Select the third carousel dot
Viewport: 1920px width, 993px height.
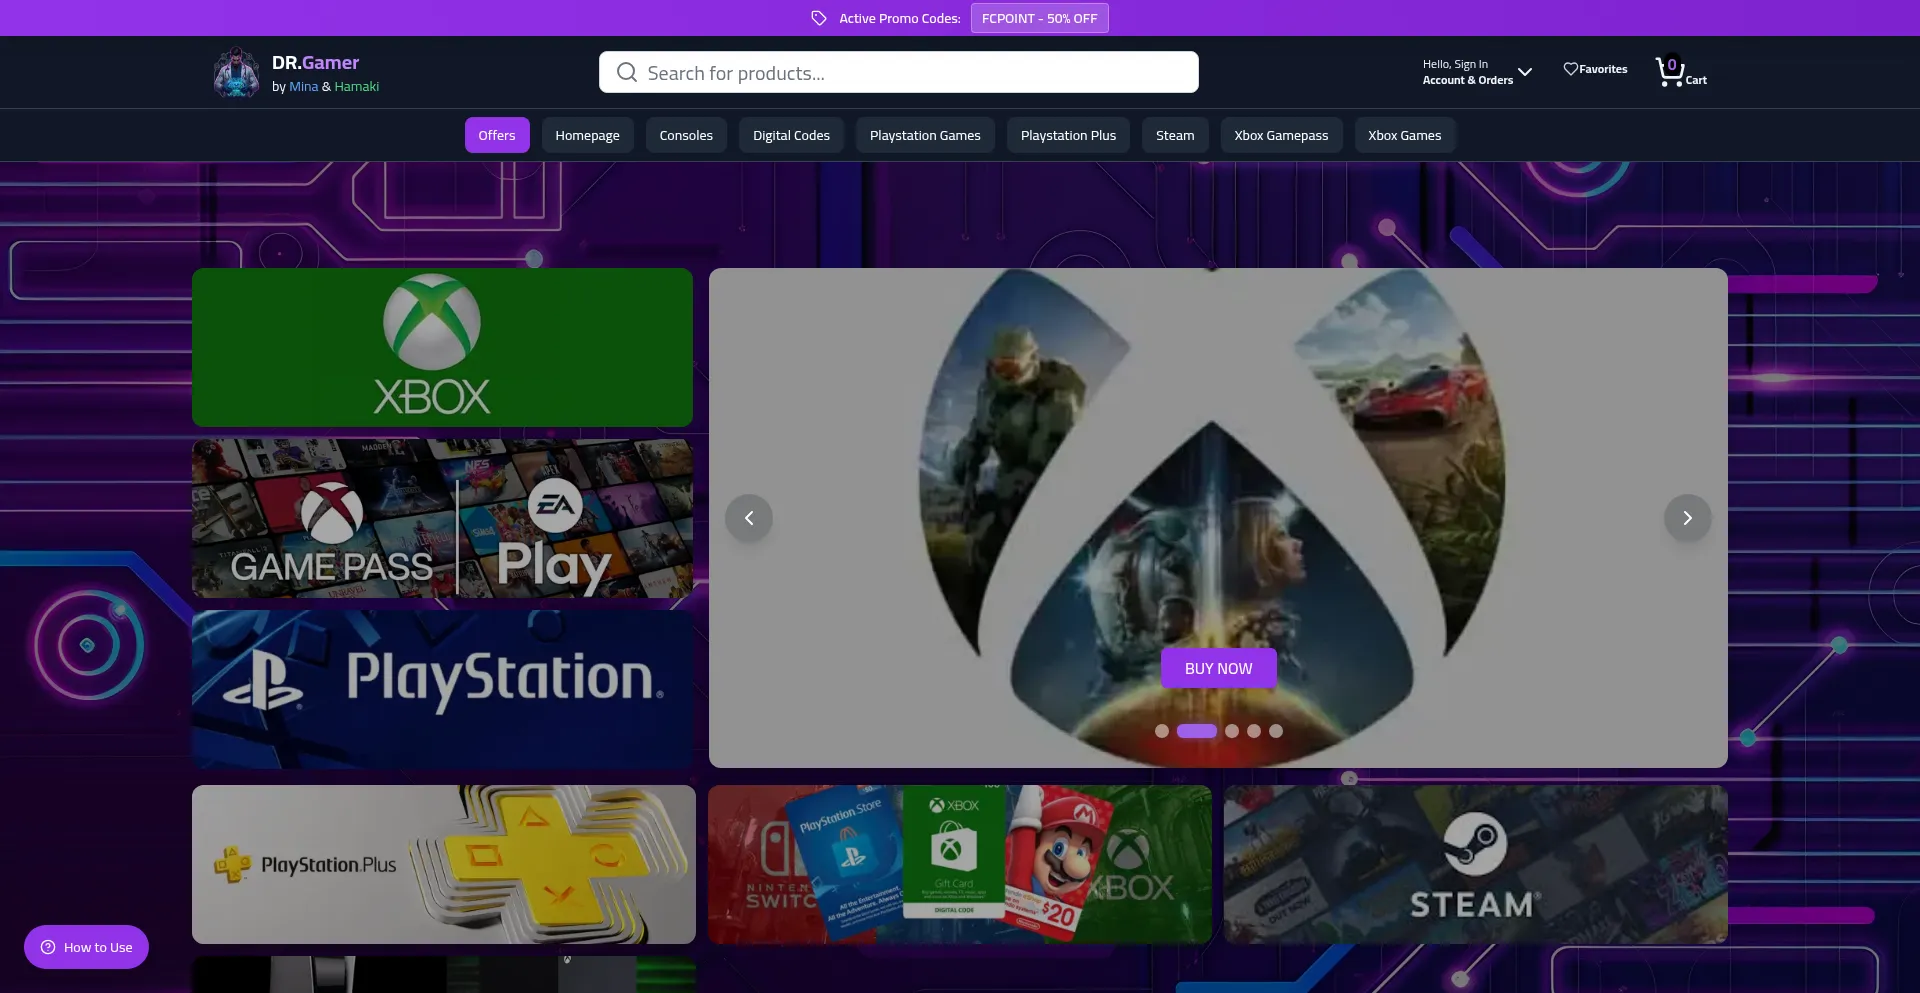tap(1232, 731)
